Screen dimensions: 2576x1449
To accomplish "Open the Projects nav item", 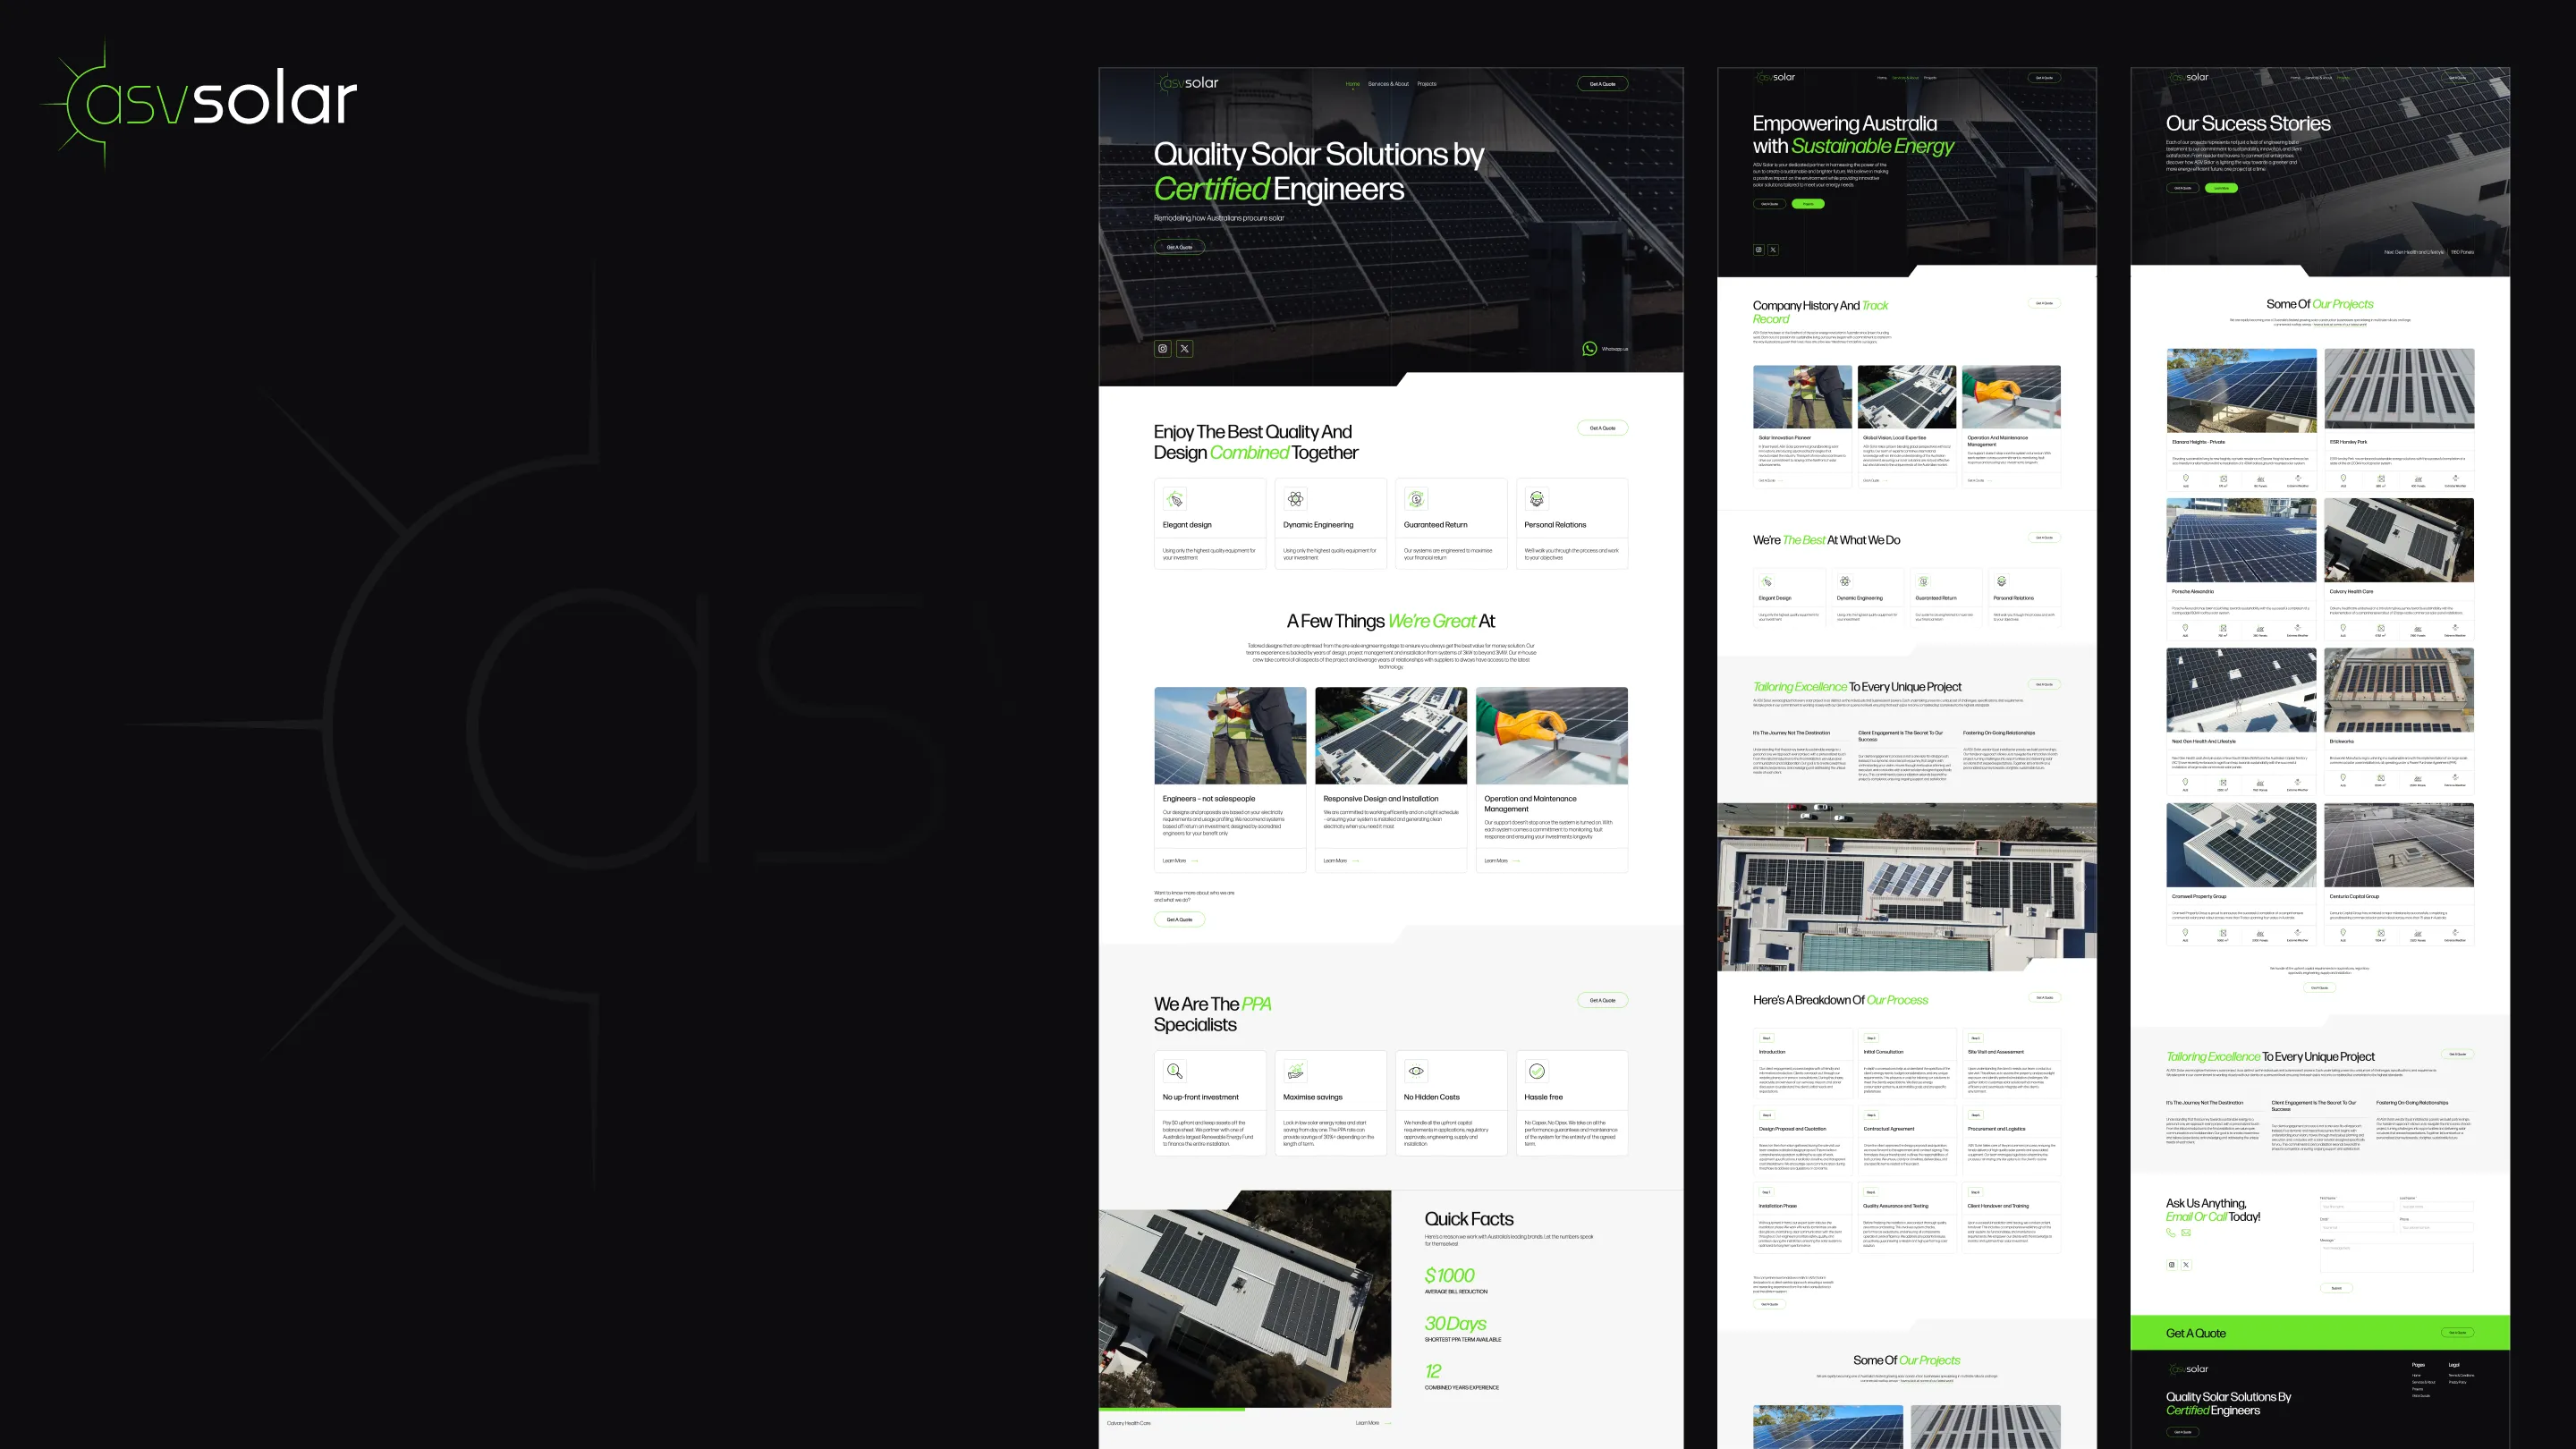I will 1427,84.
